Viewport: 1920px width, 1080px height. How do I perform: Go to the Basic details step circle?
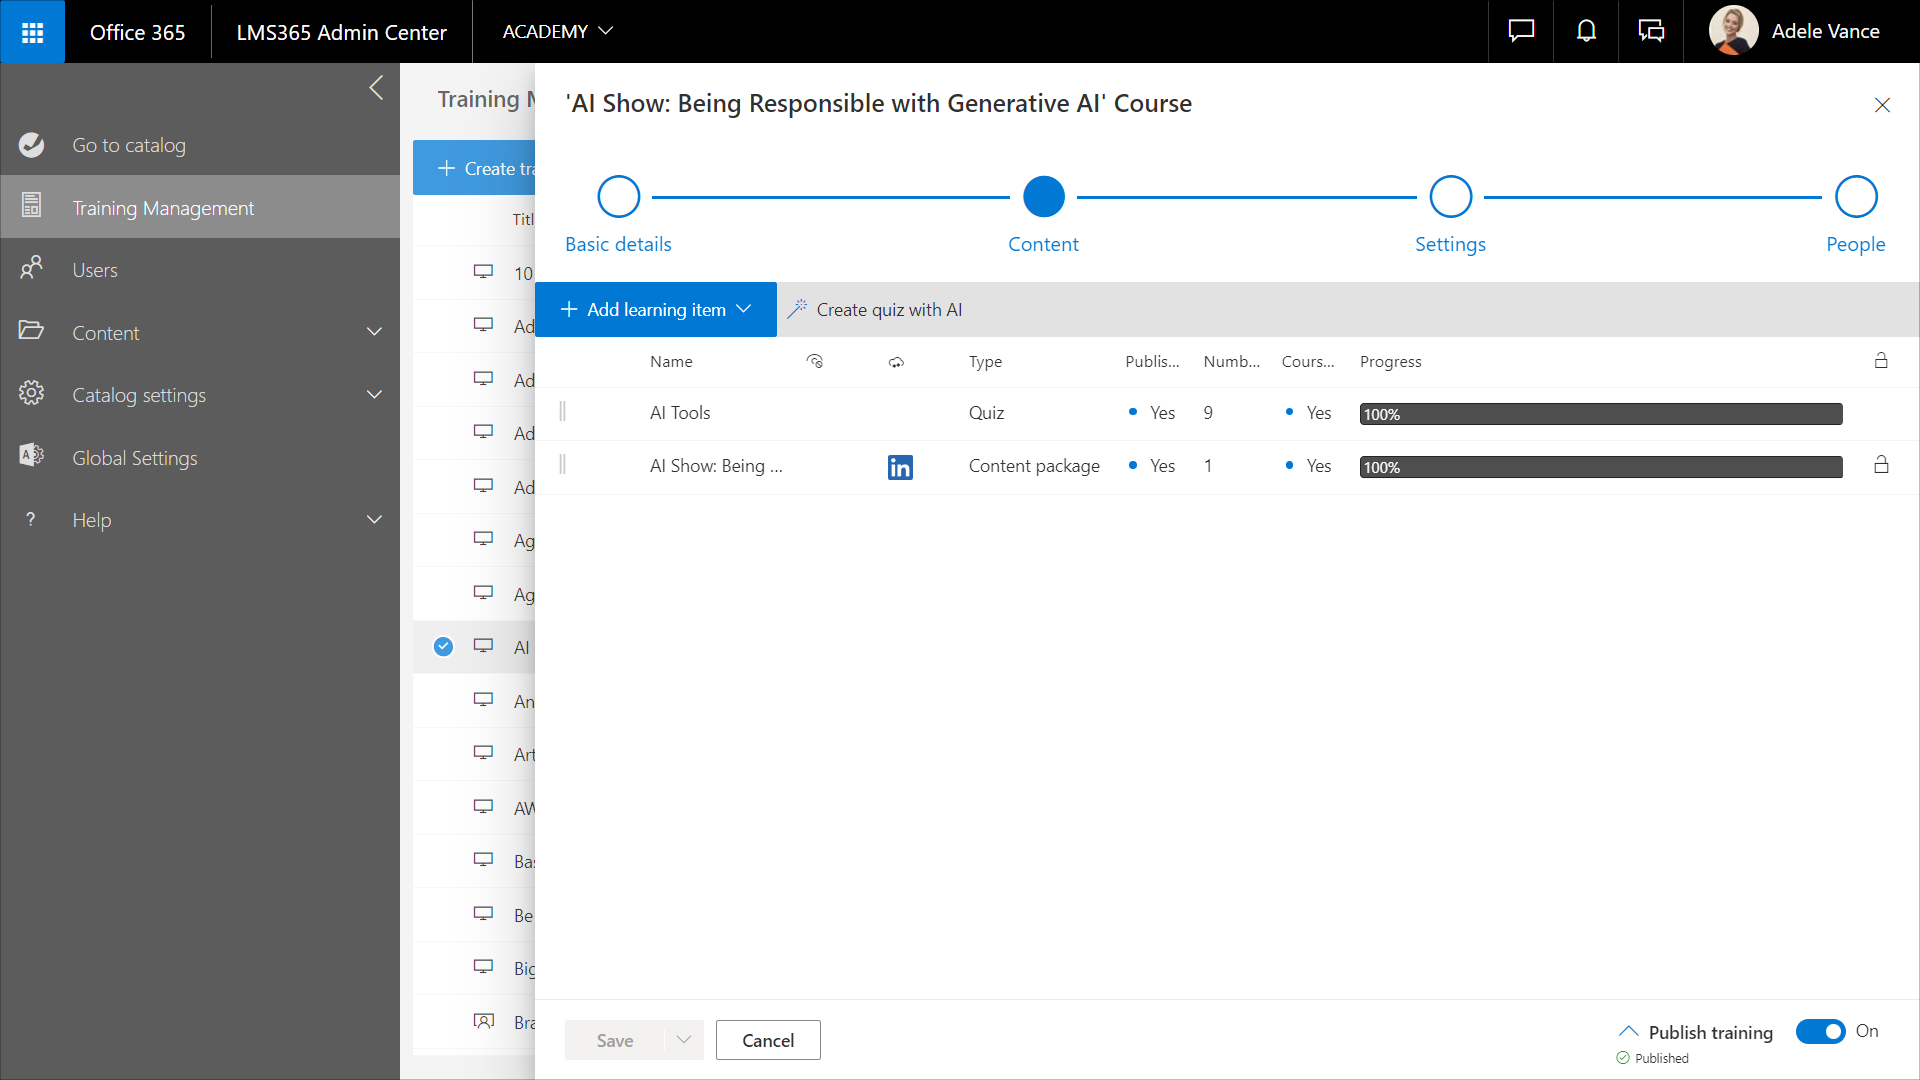pos(618,197)
